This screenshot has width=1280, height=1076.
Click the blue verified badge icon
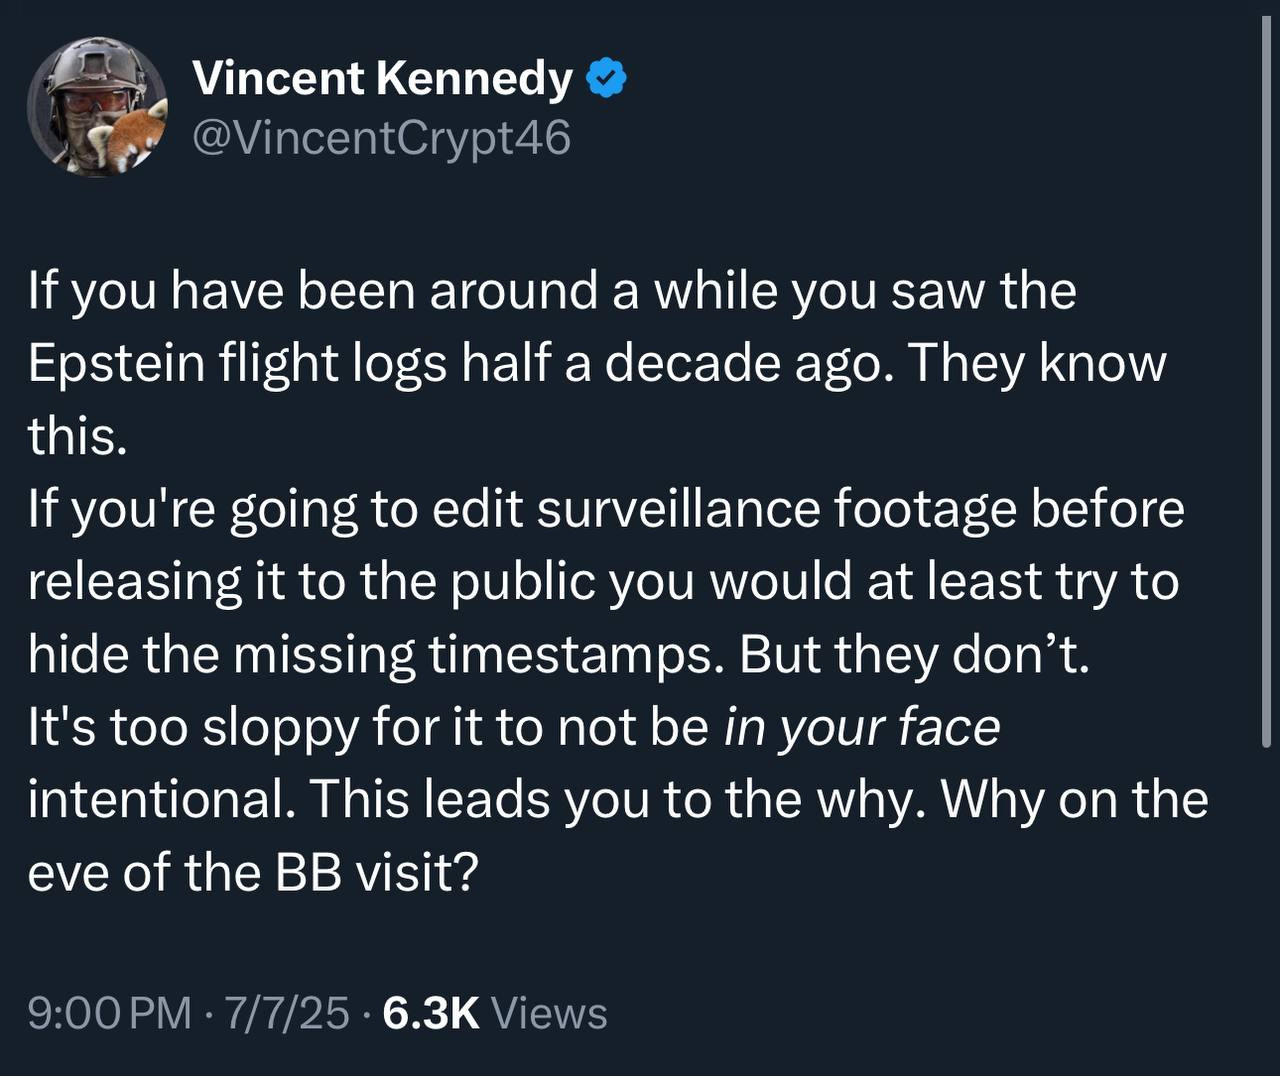tap(606, 79)
